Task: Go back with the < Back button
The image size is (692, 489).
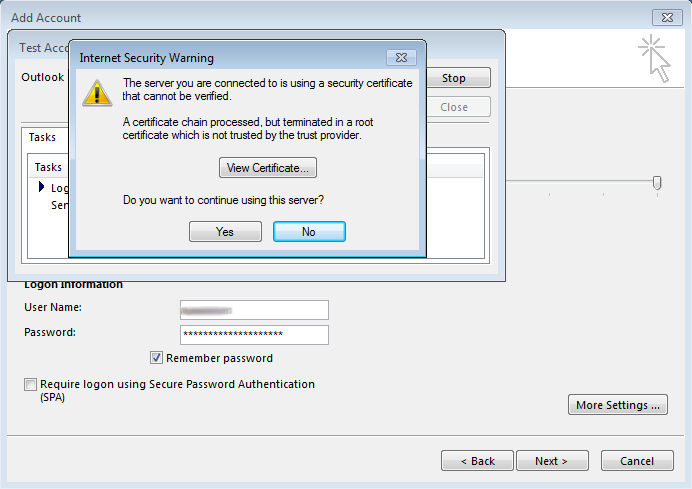Action: point(477,461)
